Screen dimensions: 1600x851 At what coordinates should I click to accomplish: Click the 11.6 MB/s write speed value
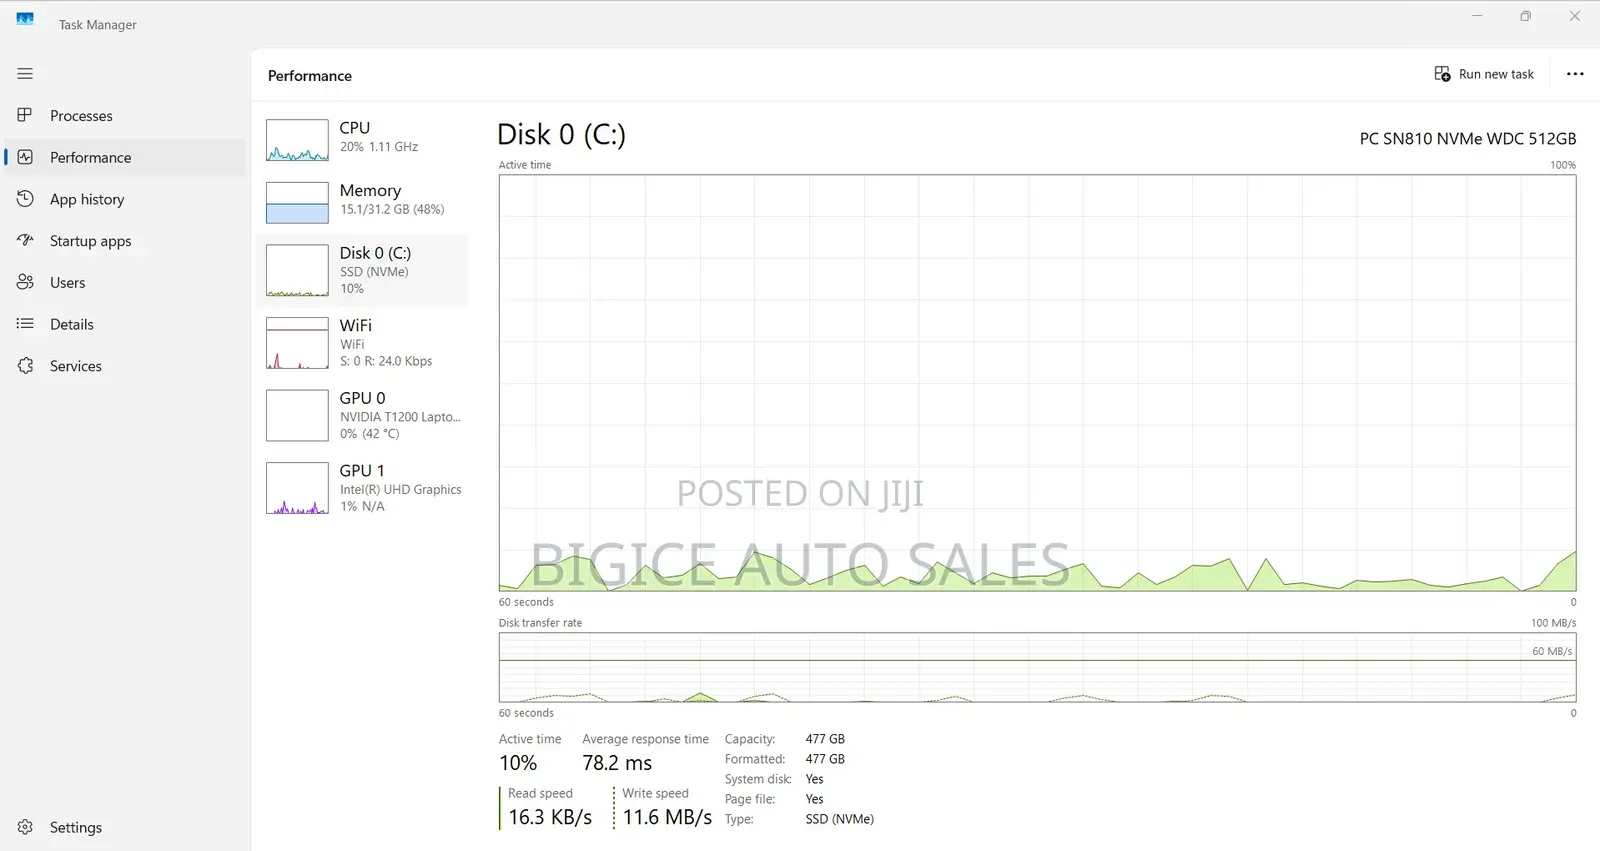667,817
